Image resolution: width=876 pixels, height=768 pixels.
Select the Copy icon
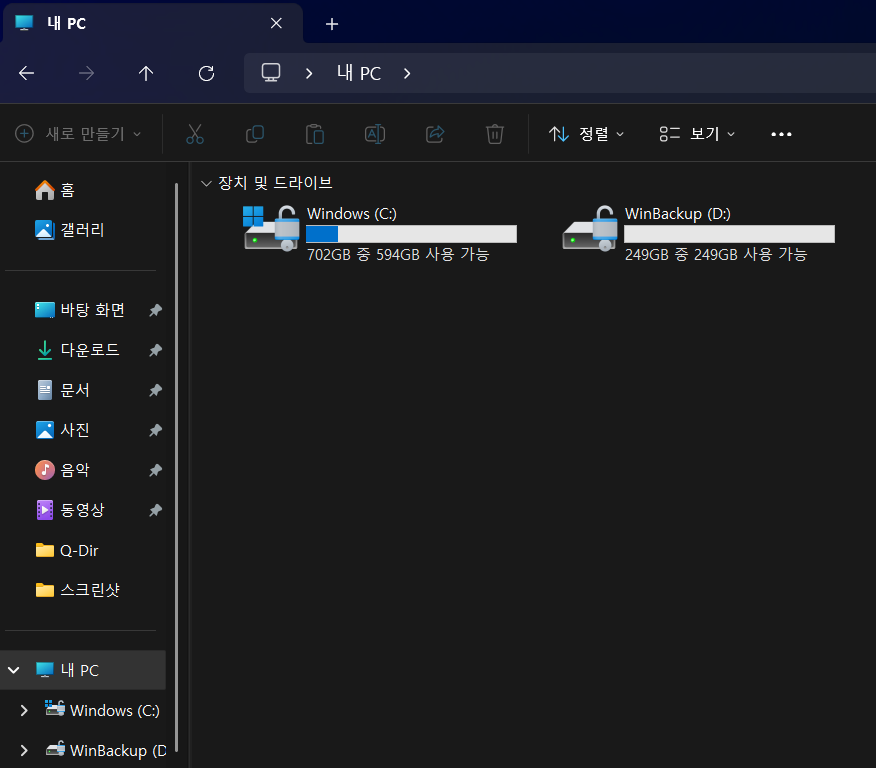pos(254,133)
